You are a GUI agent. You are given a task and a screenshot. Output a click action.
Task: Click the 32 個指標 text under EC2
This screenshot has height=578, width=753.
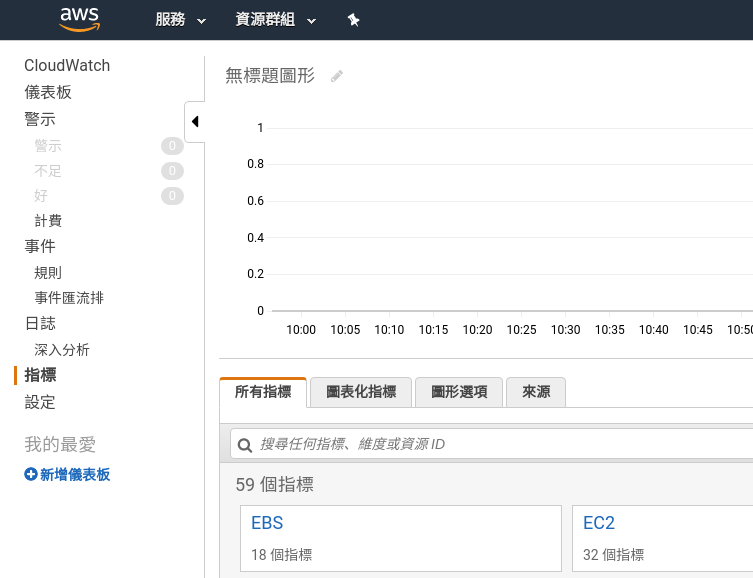click(x=613, y=554)
